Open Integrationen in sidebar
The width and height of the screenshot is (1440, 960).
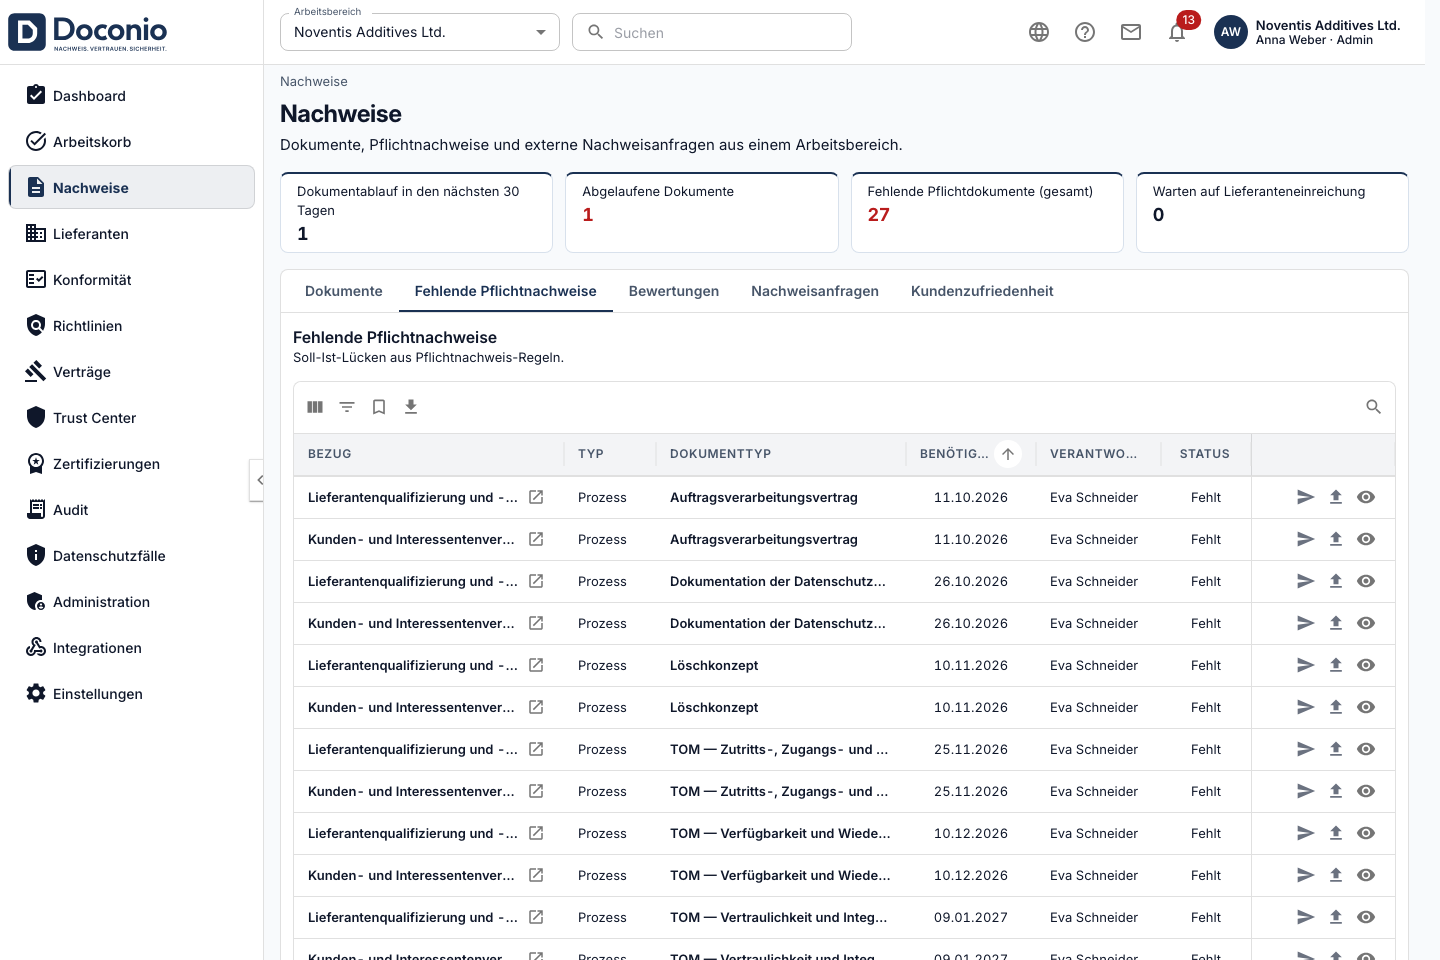(x=132, y=648)
